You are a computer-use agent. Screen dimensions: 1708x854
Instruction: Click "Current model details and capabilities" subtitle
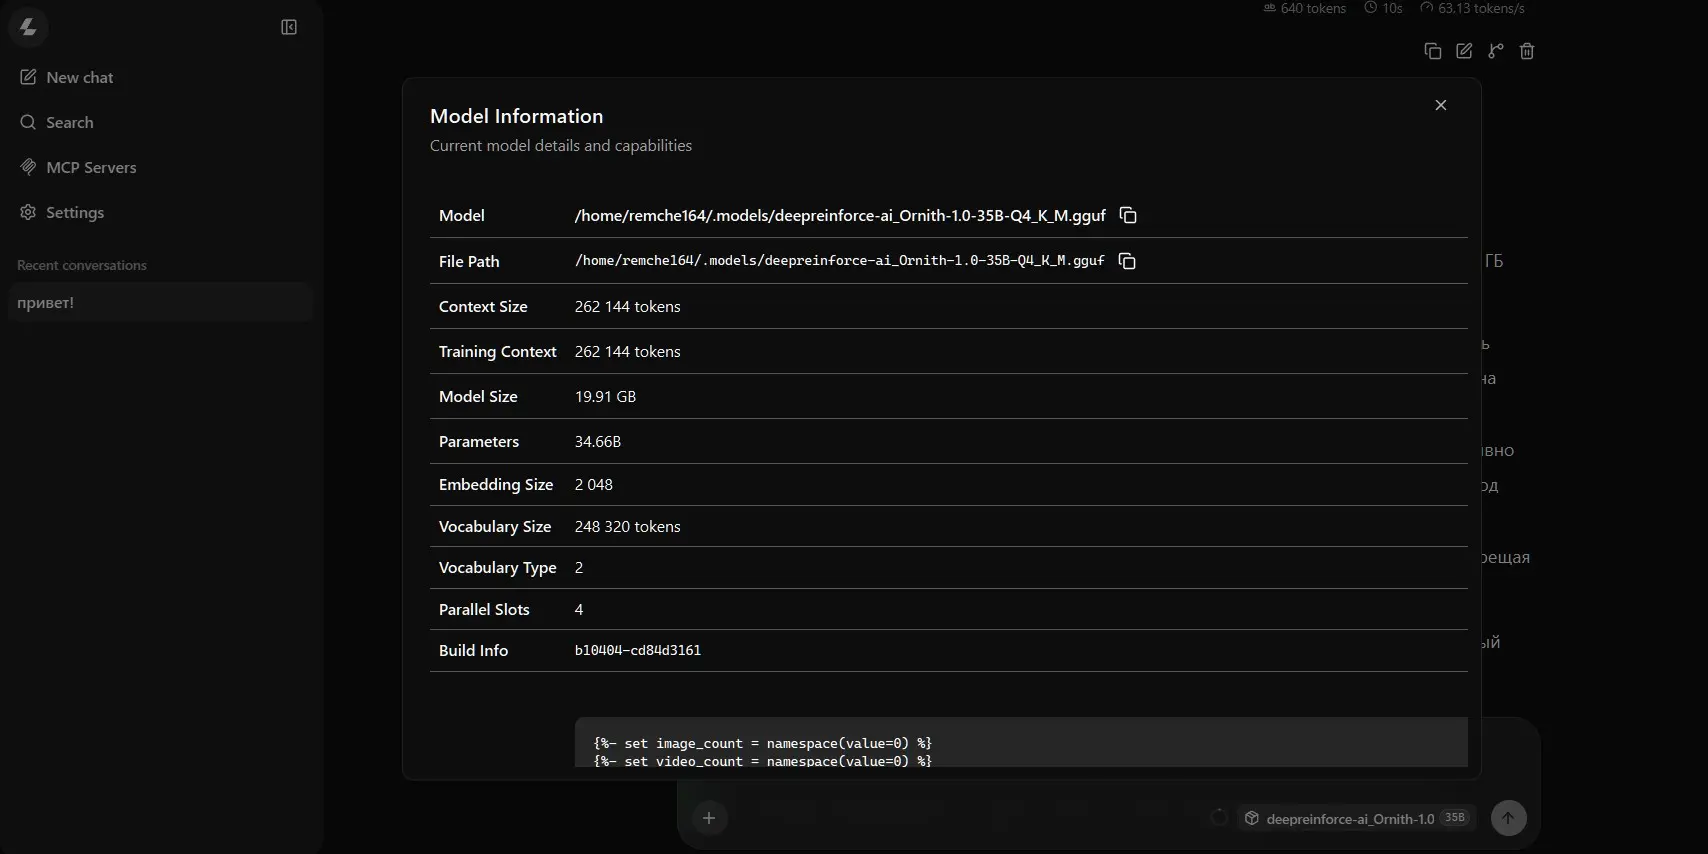(x=561, y=145)
